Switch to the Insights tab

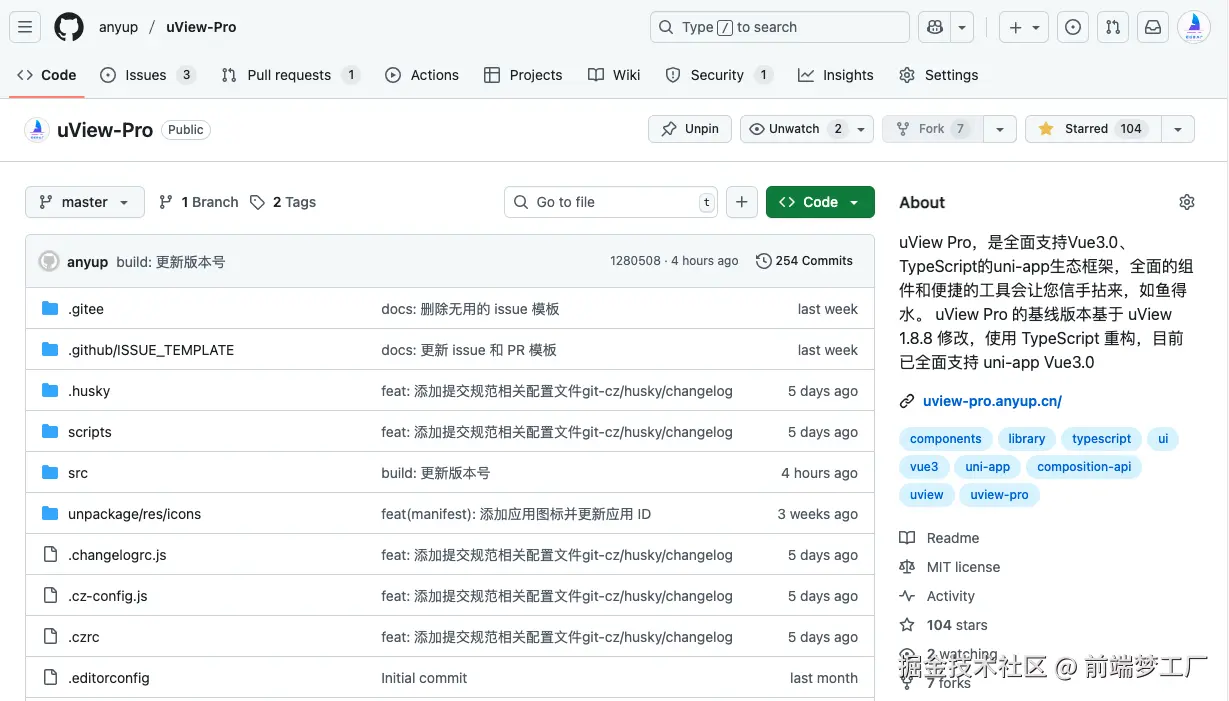[x=836, y=75]
